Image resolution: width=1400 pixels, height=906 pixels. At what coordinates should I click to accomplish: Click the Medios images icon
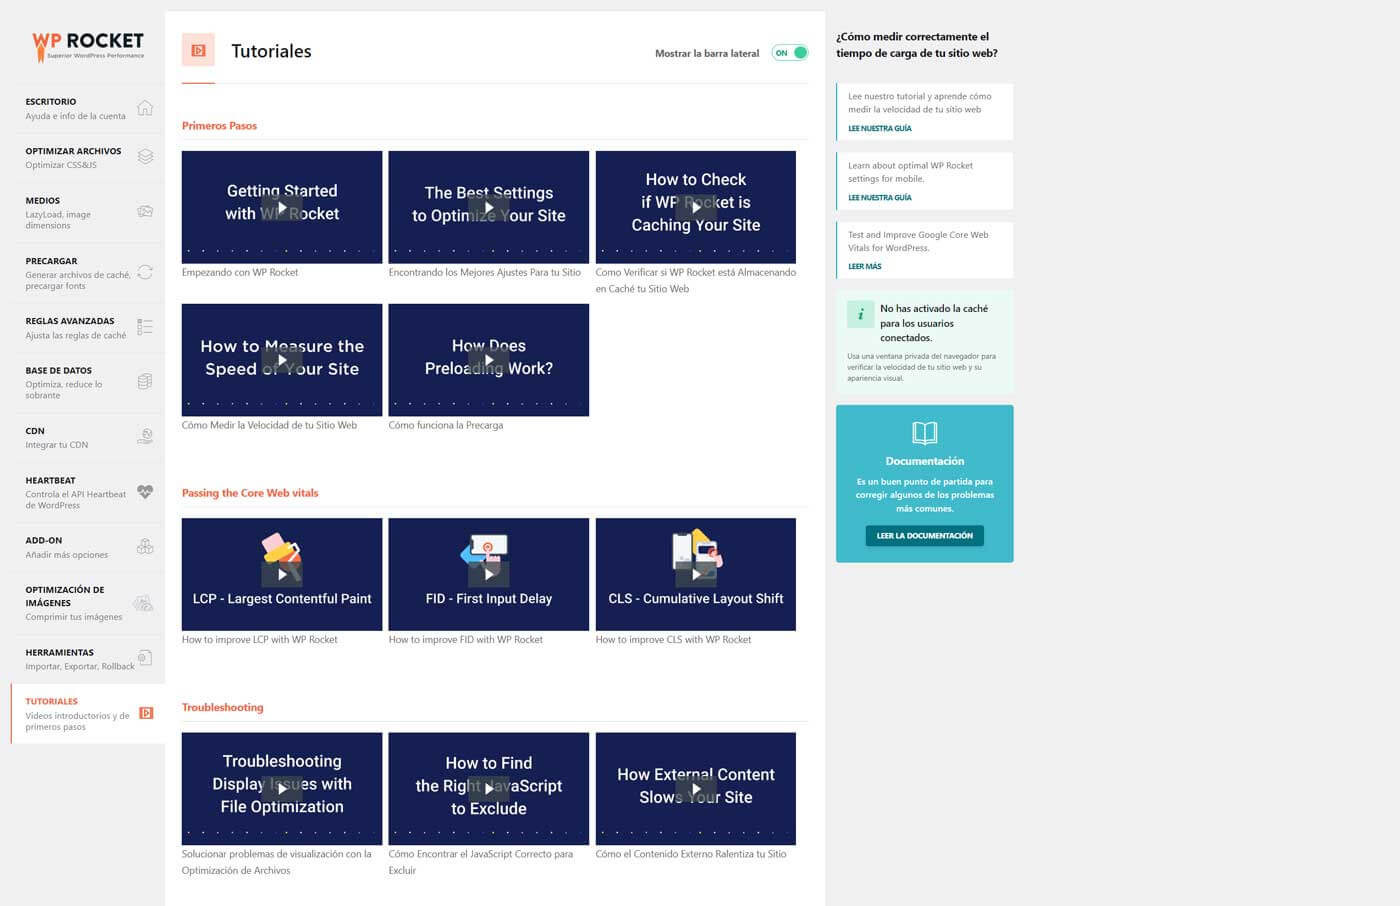pos(145,212)
